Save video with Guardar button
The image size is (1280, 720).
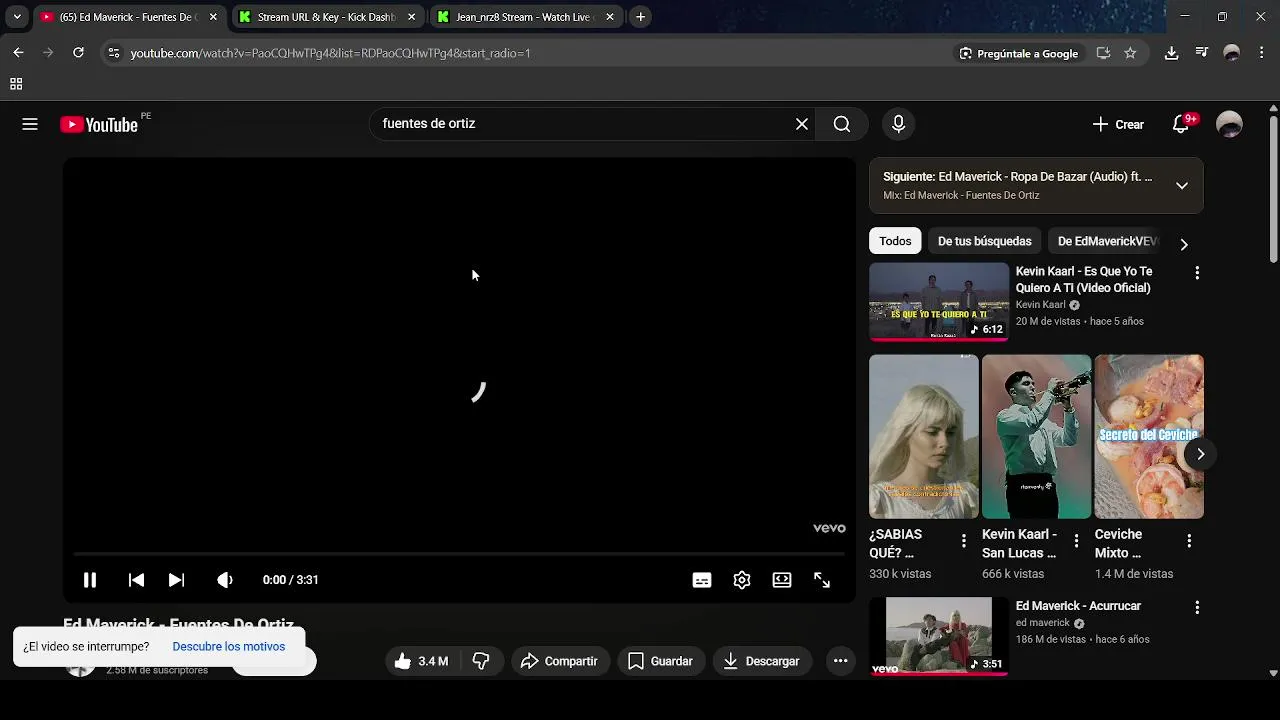click(660, 661)
